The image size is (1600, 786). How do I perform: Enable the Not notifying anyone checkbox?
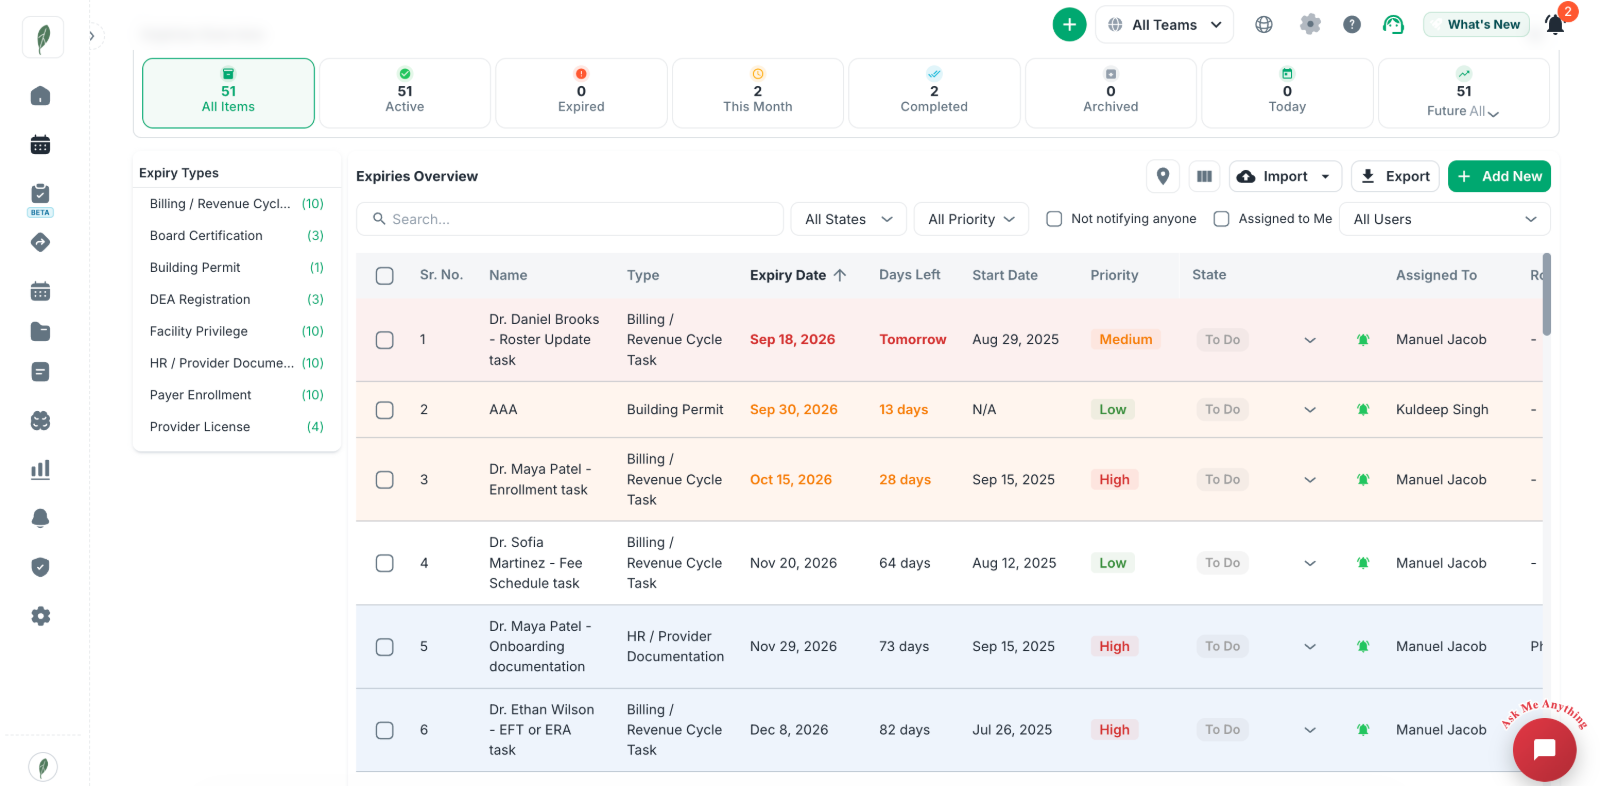pyautogui.click(x=1054, y=219)
